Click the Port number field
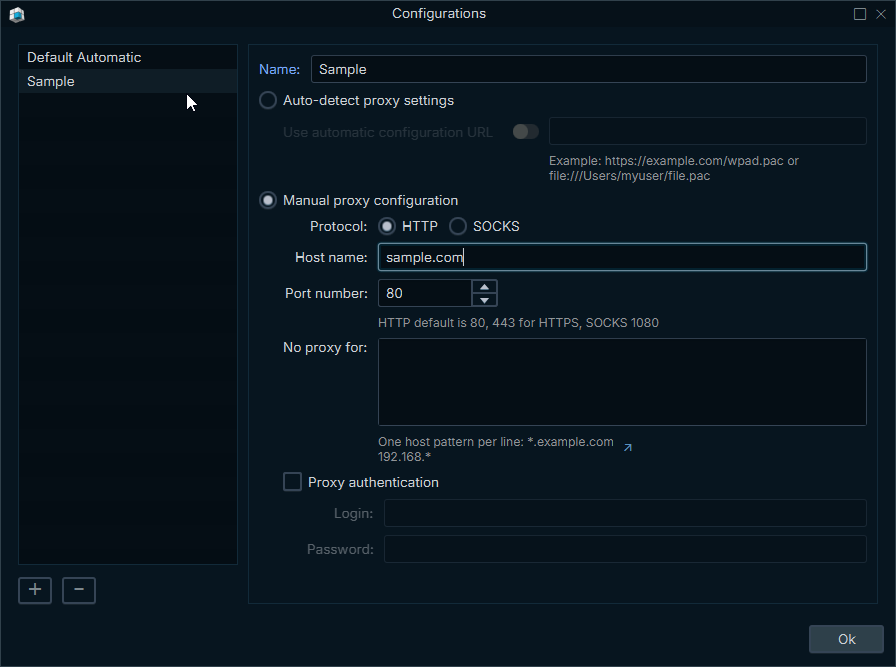Viewport: 896px width, 667px height. (425, 293)
